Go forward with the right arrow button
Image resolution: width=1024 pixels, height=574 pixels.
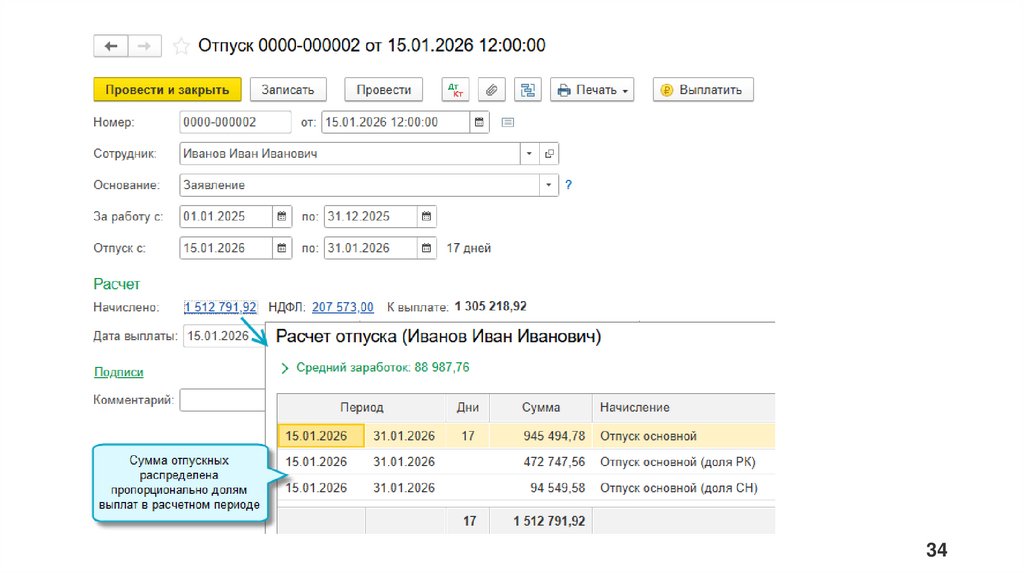click(x=144, y=46)
